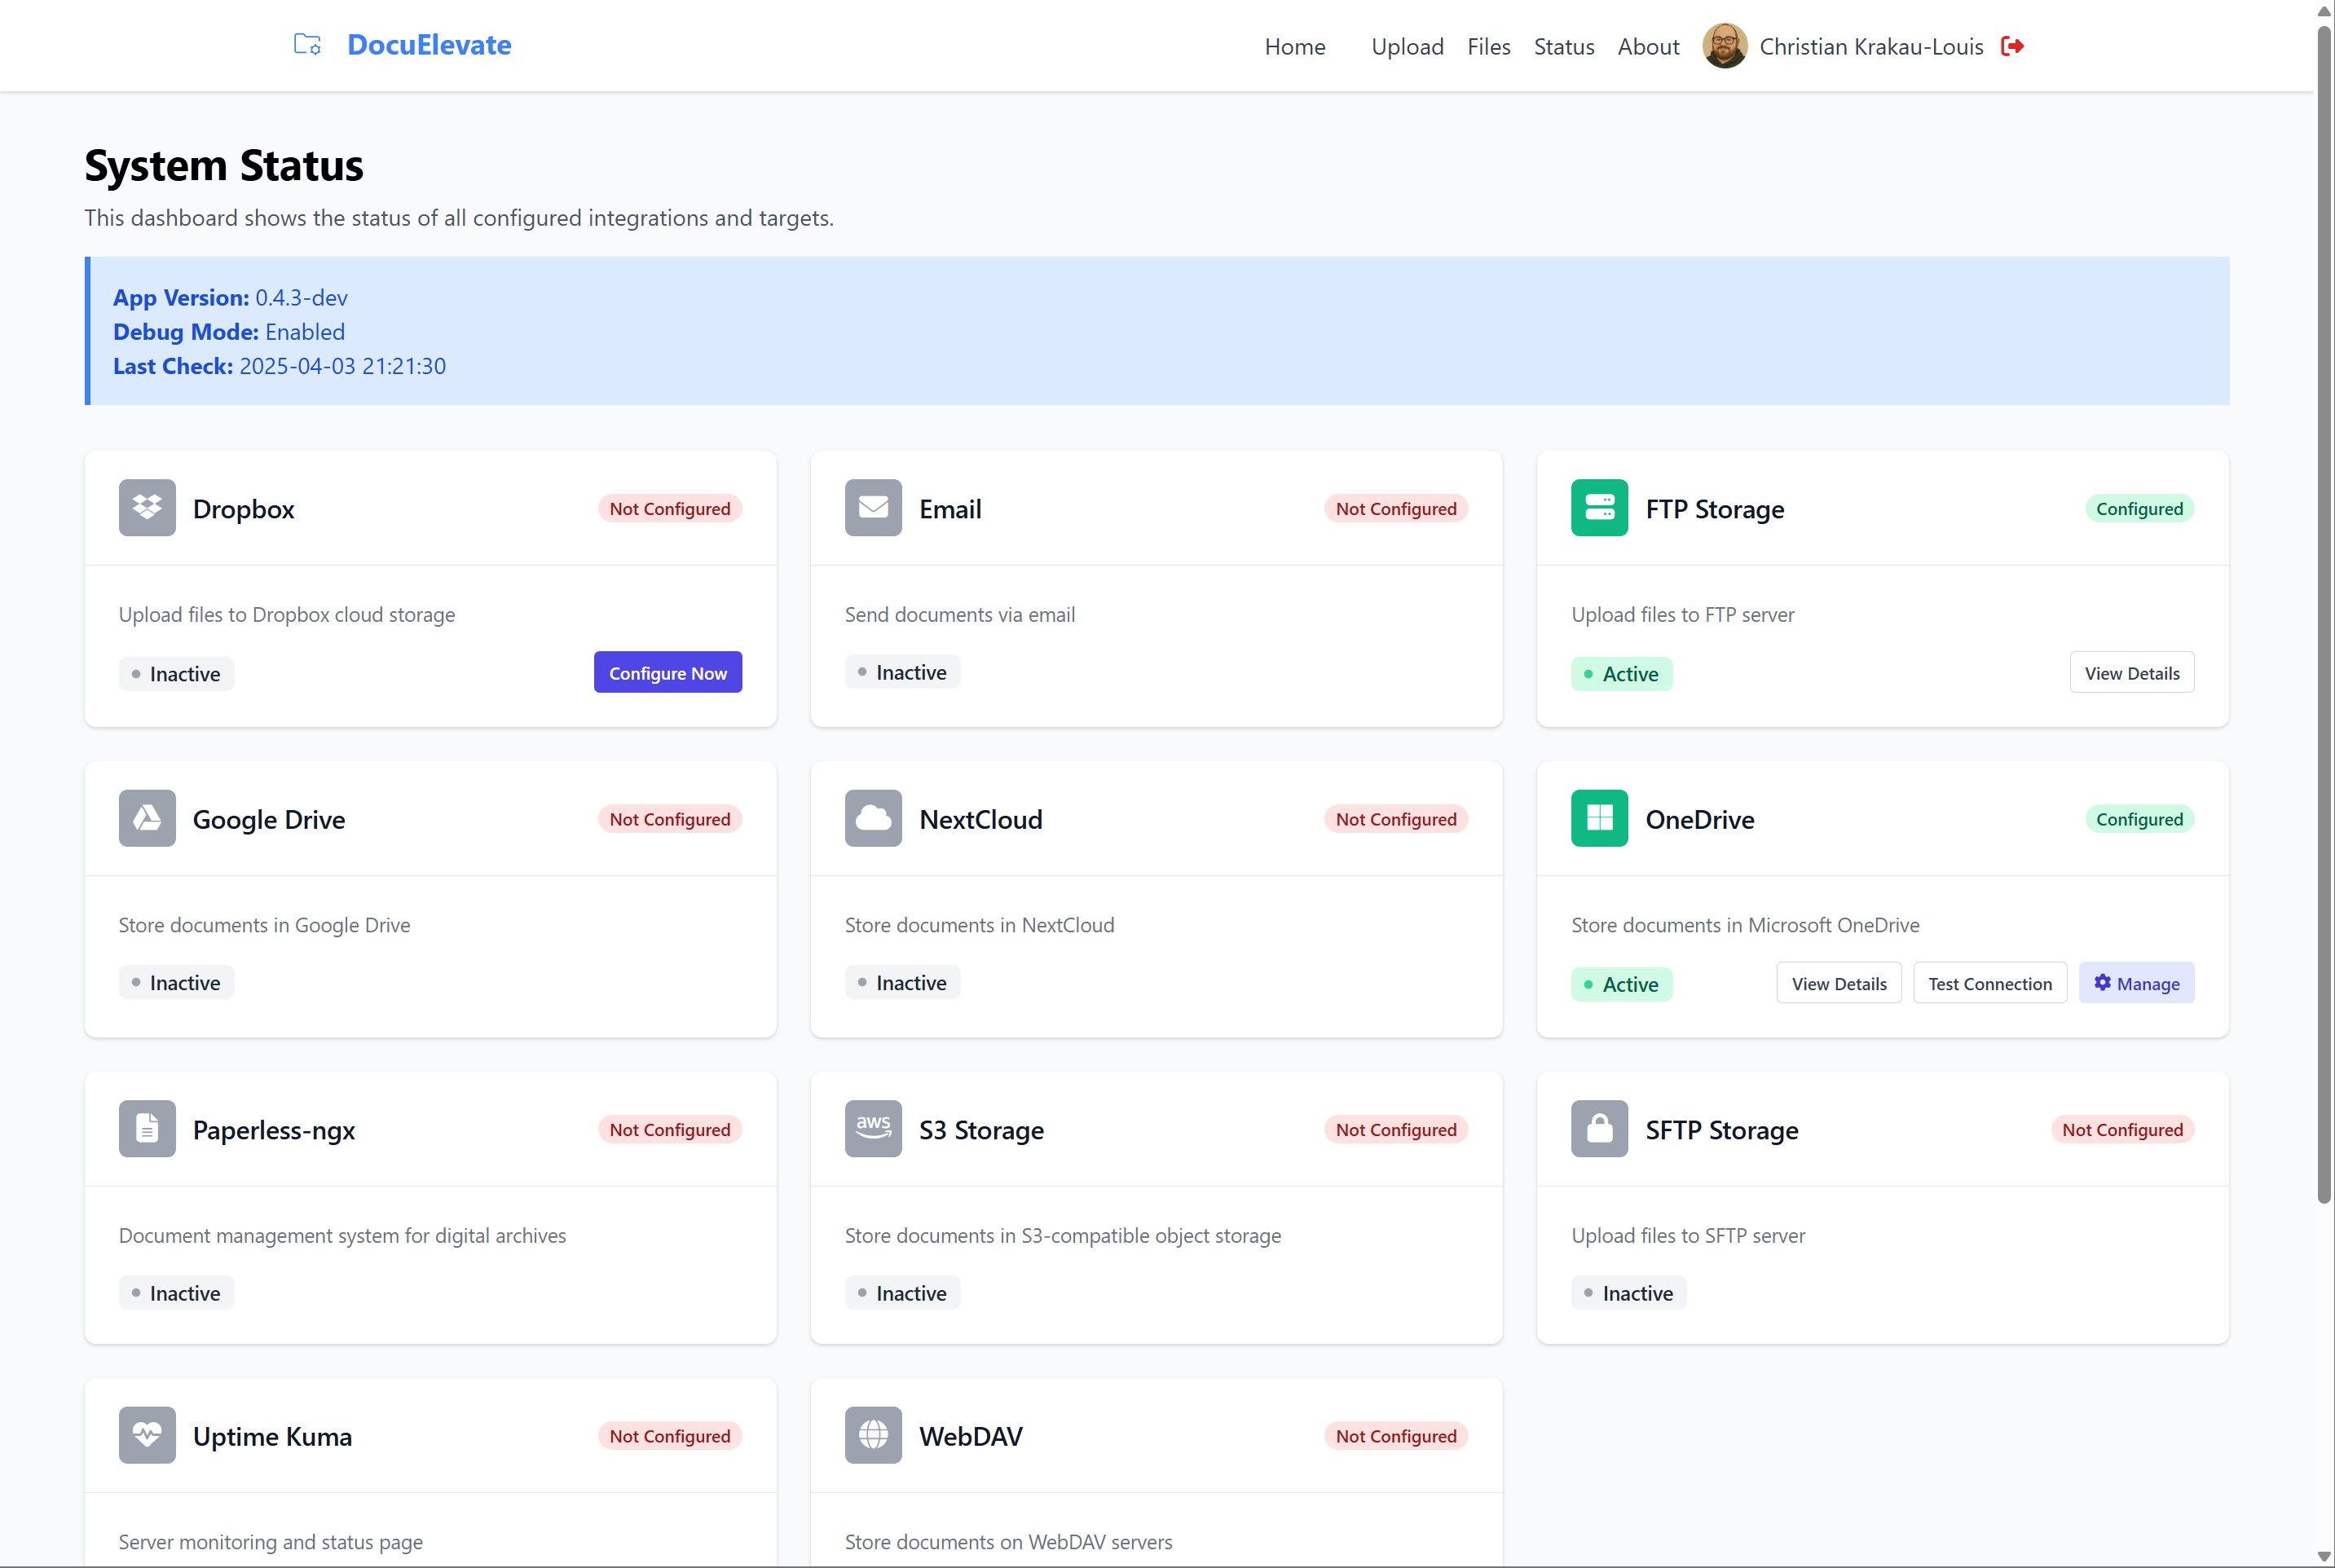Image resolution: width=2335 pixels, height=1568 pixels.
Task: Click the OneDrive Windows icon
Action: [1599, 818]
